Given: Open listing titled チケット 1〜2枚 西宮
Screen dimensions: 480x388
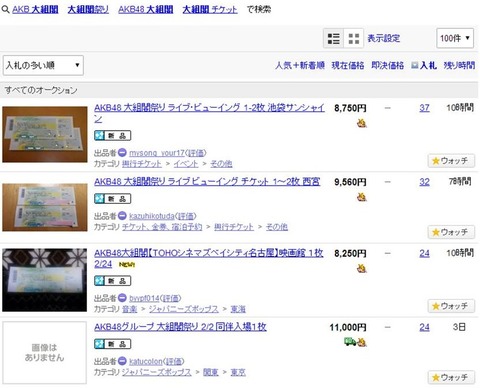Looking at the screenshot, I should coord(207,182).
